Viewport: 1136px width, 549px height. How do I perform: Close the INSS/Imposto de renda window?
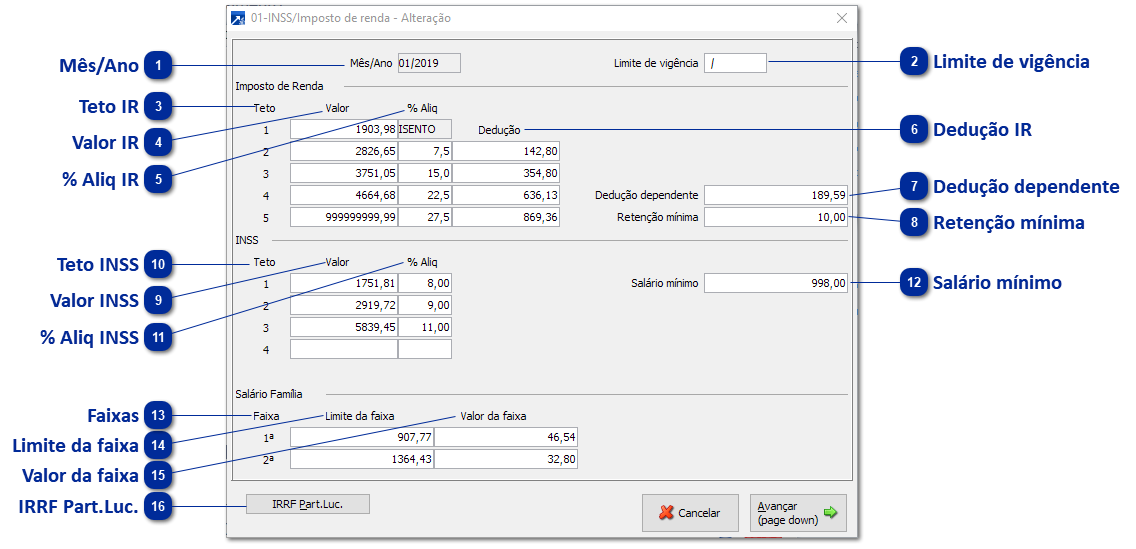pos(842,18)
